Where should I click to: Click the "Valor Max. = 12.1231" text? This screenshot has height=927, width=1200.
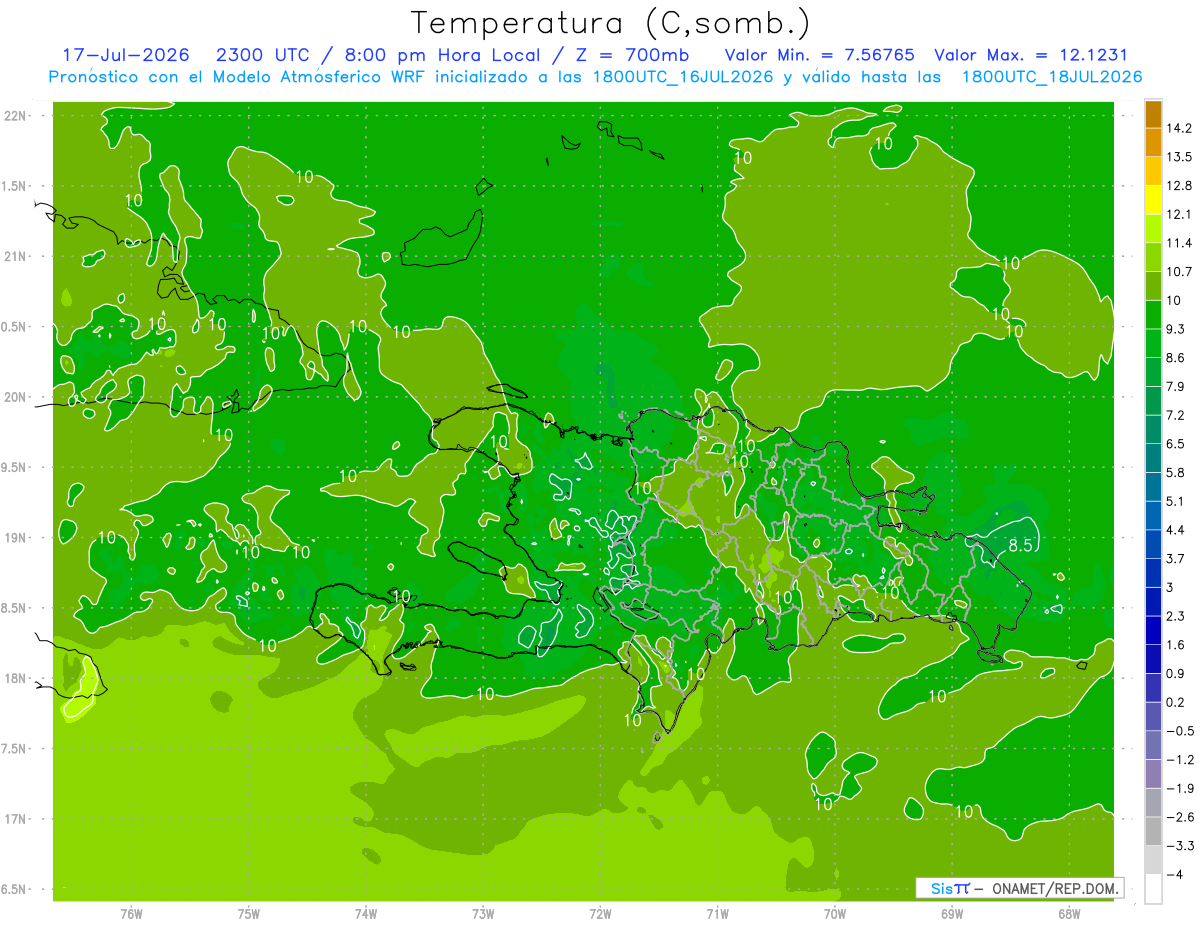[x=1031, y=55]
